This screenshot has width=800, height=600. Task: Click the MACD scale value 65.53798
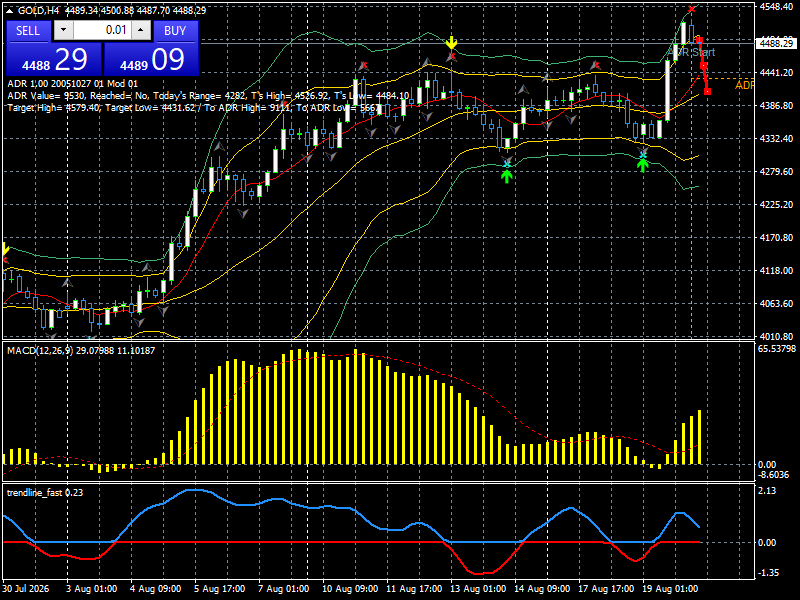(x=777, y=349)
